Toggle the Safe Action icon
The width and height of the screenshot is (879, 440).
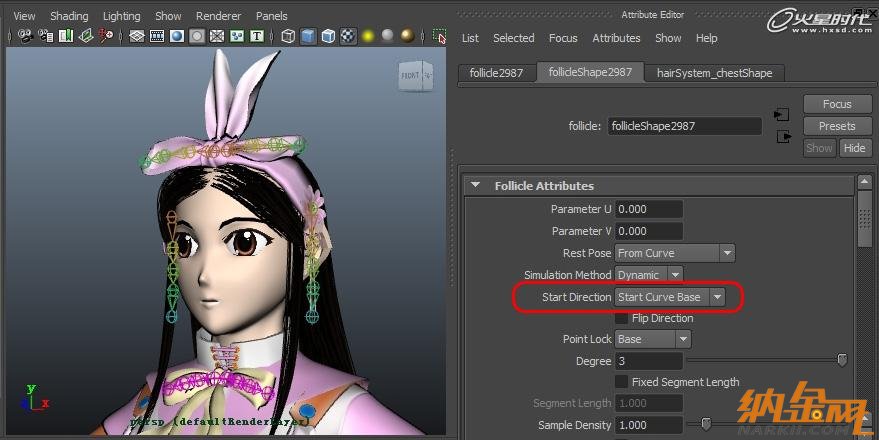237,36
